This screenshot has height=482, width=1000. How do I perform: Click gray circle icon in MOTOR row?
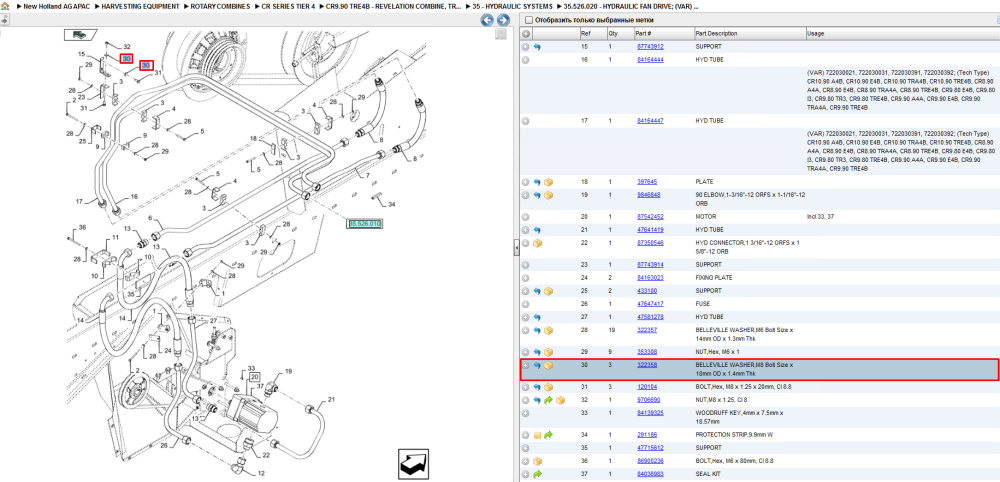[x=526, y=217]
